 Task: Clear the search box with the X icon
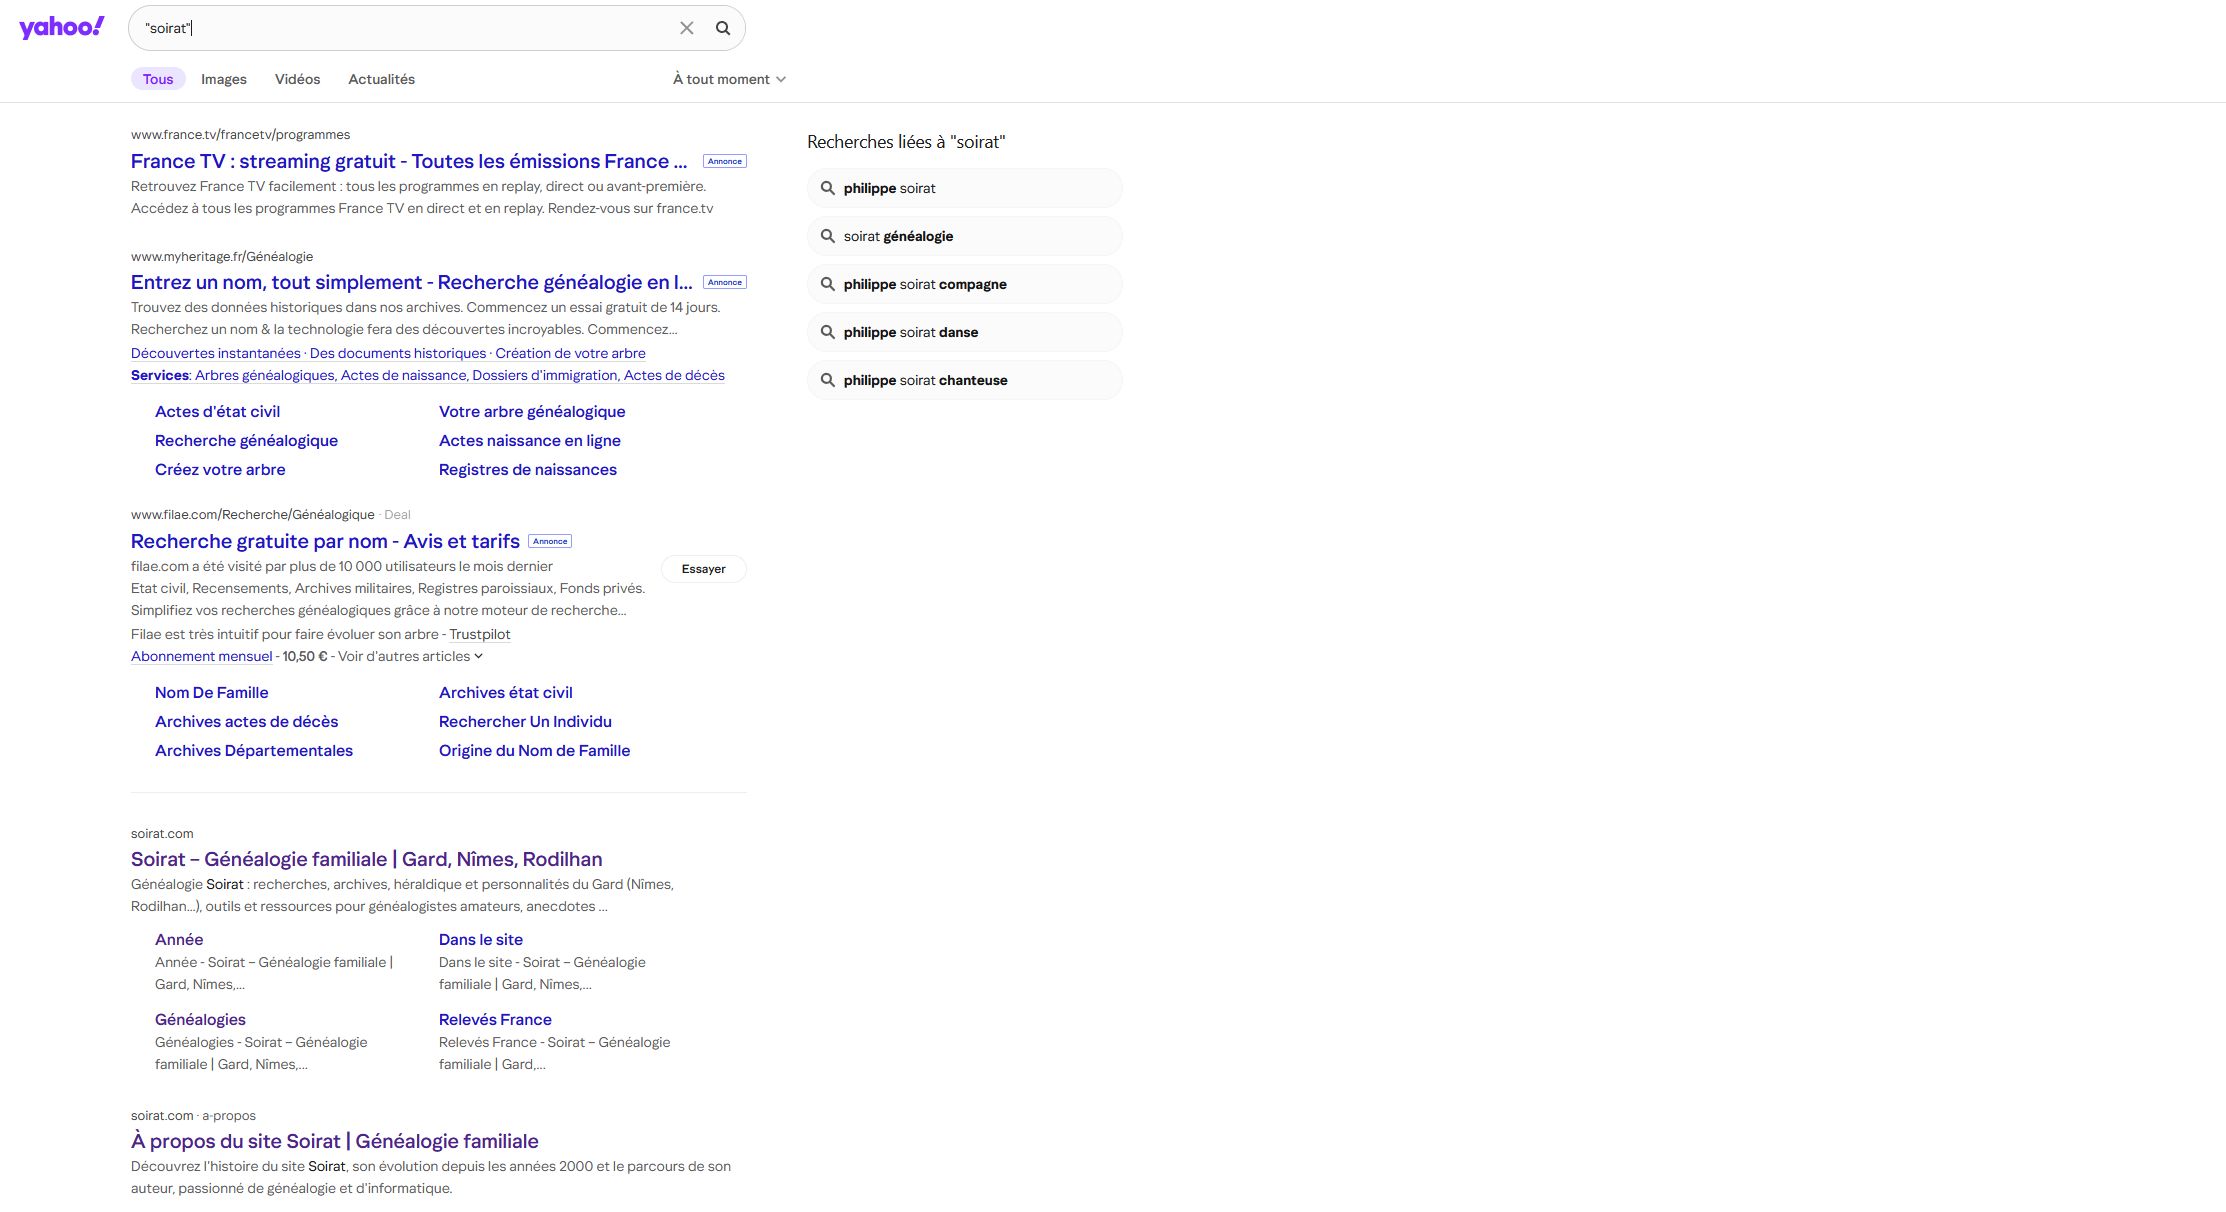(x=687, y=28)
